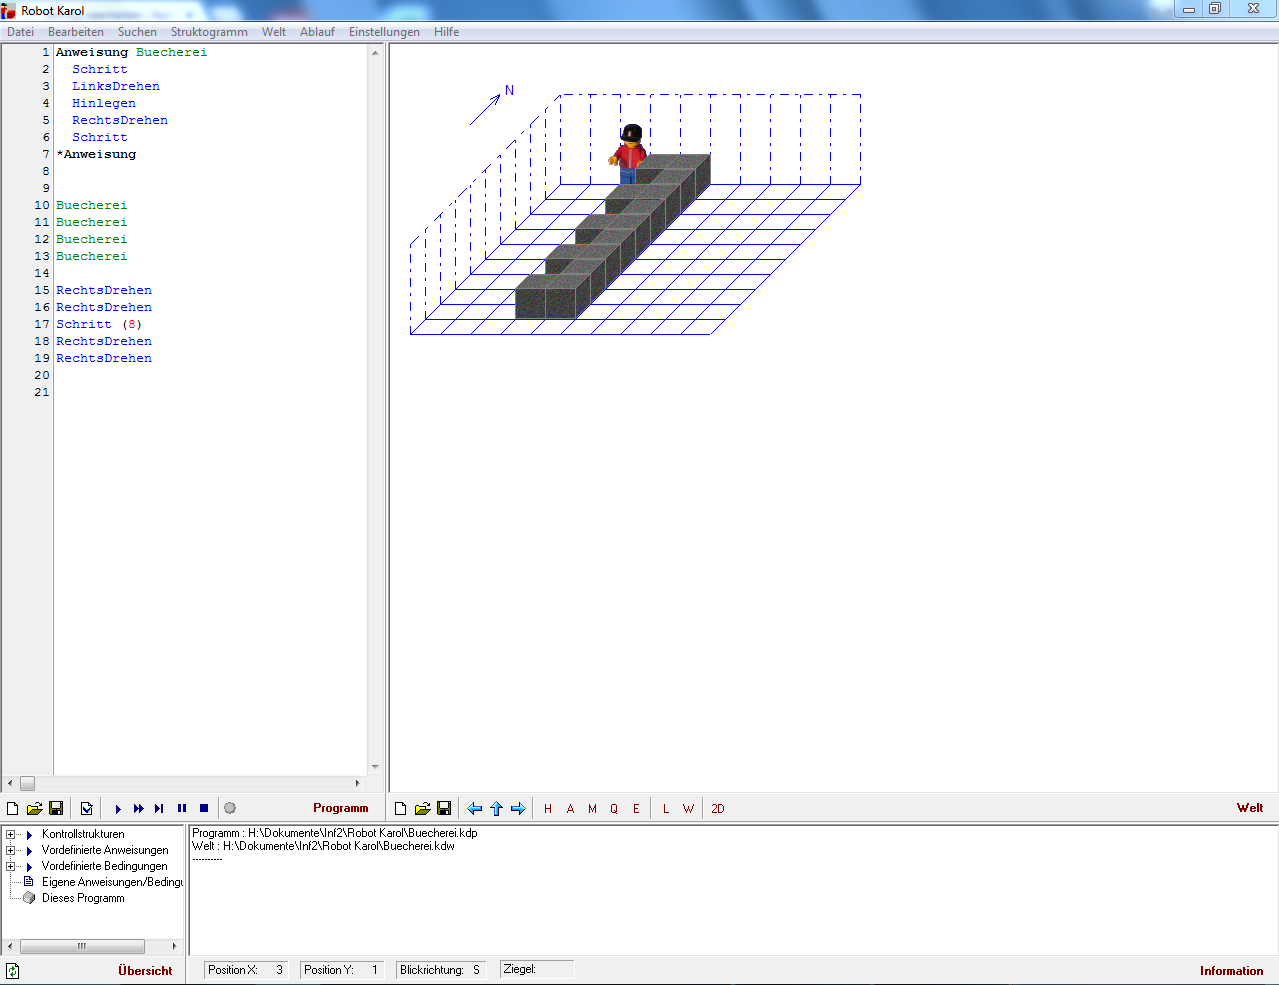Open the Ablauf menu
The width and height of the screenshot is (1279, 985).
point(317,32)
